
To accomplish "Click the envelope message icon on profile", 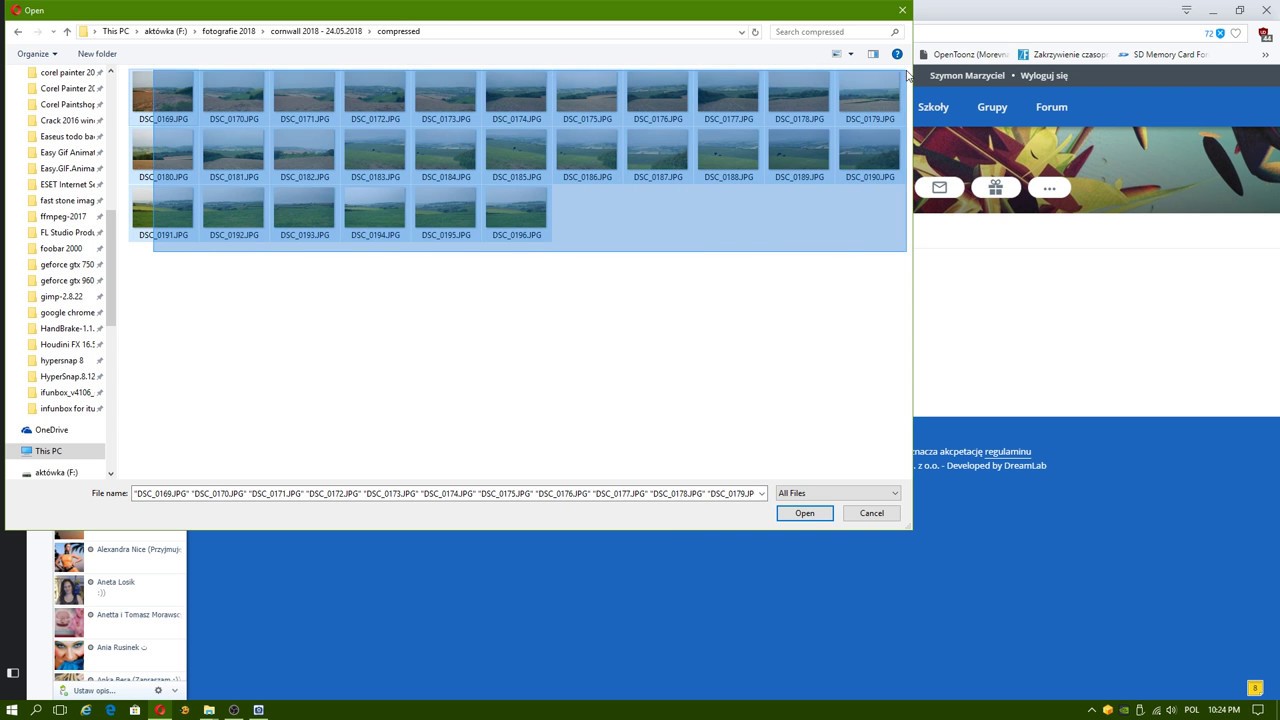I will click(x=939, y=188).
